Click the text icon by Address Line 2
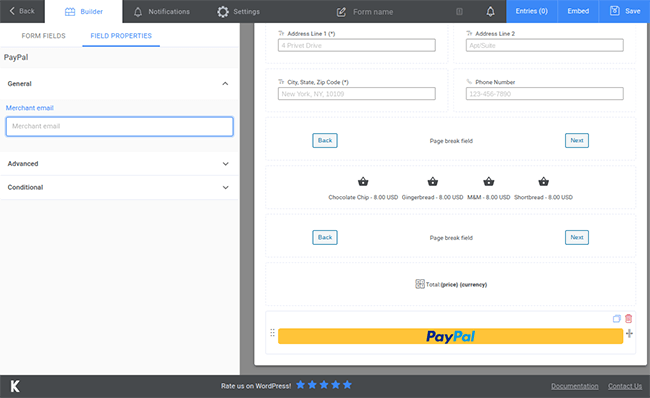The width and height of the screenshot is (650, 398). (x=469, y=33)
